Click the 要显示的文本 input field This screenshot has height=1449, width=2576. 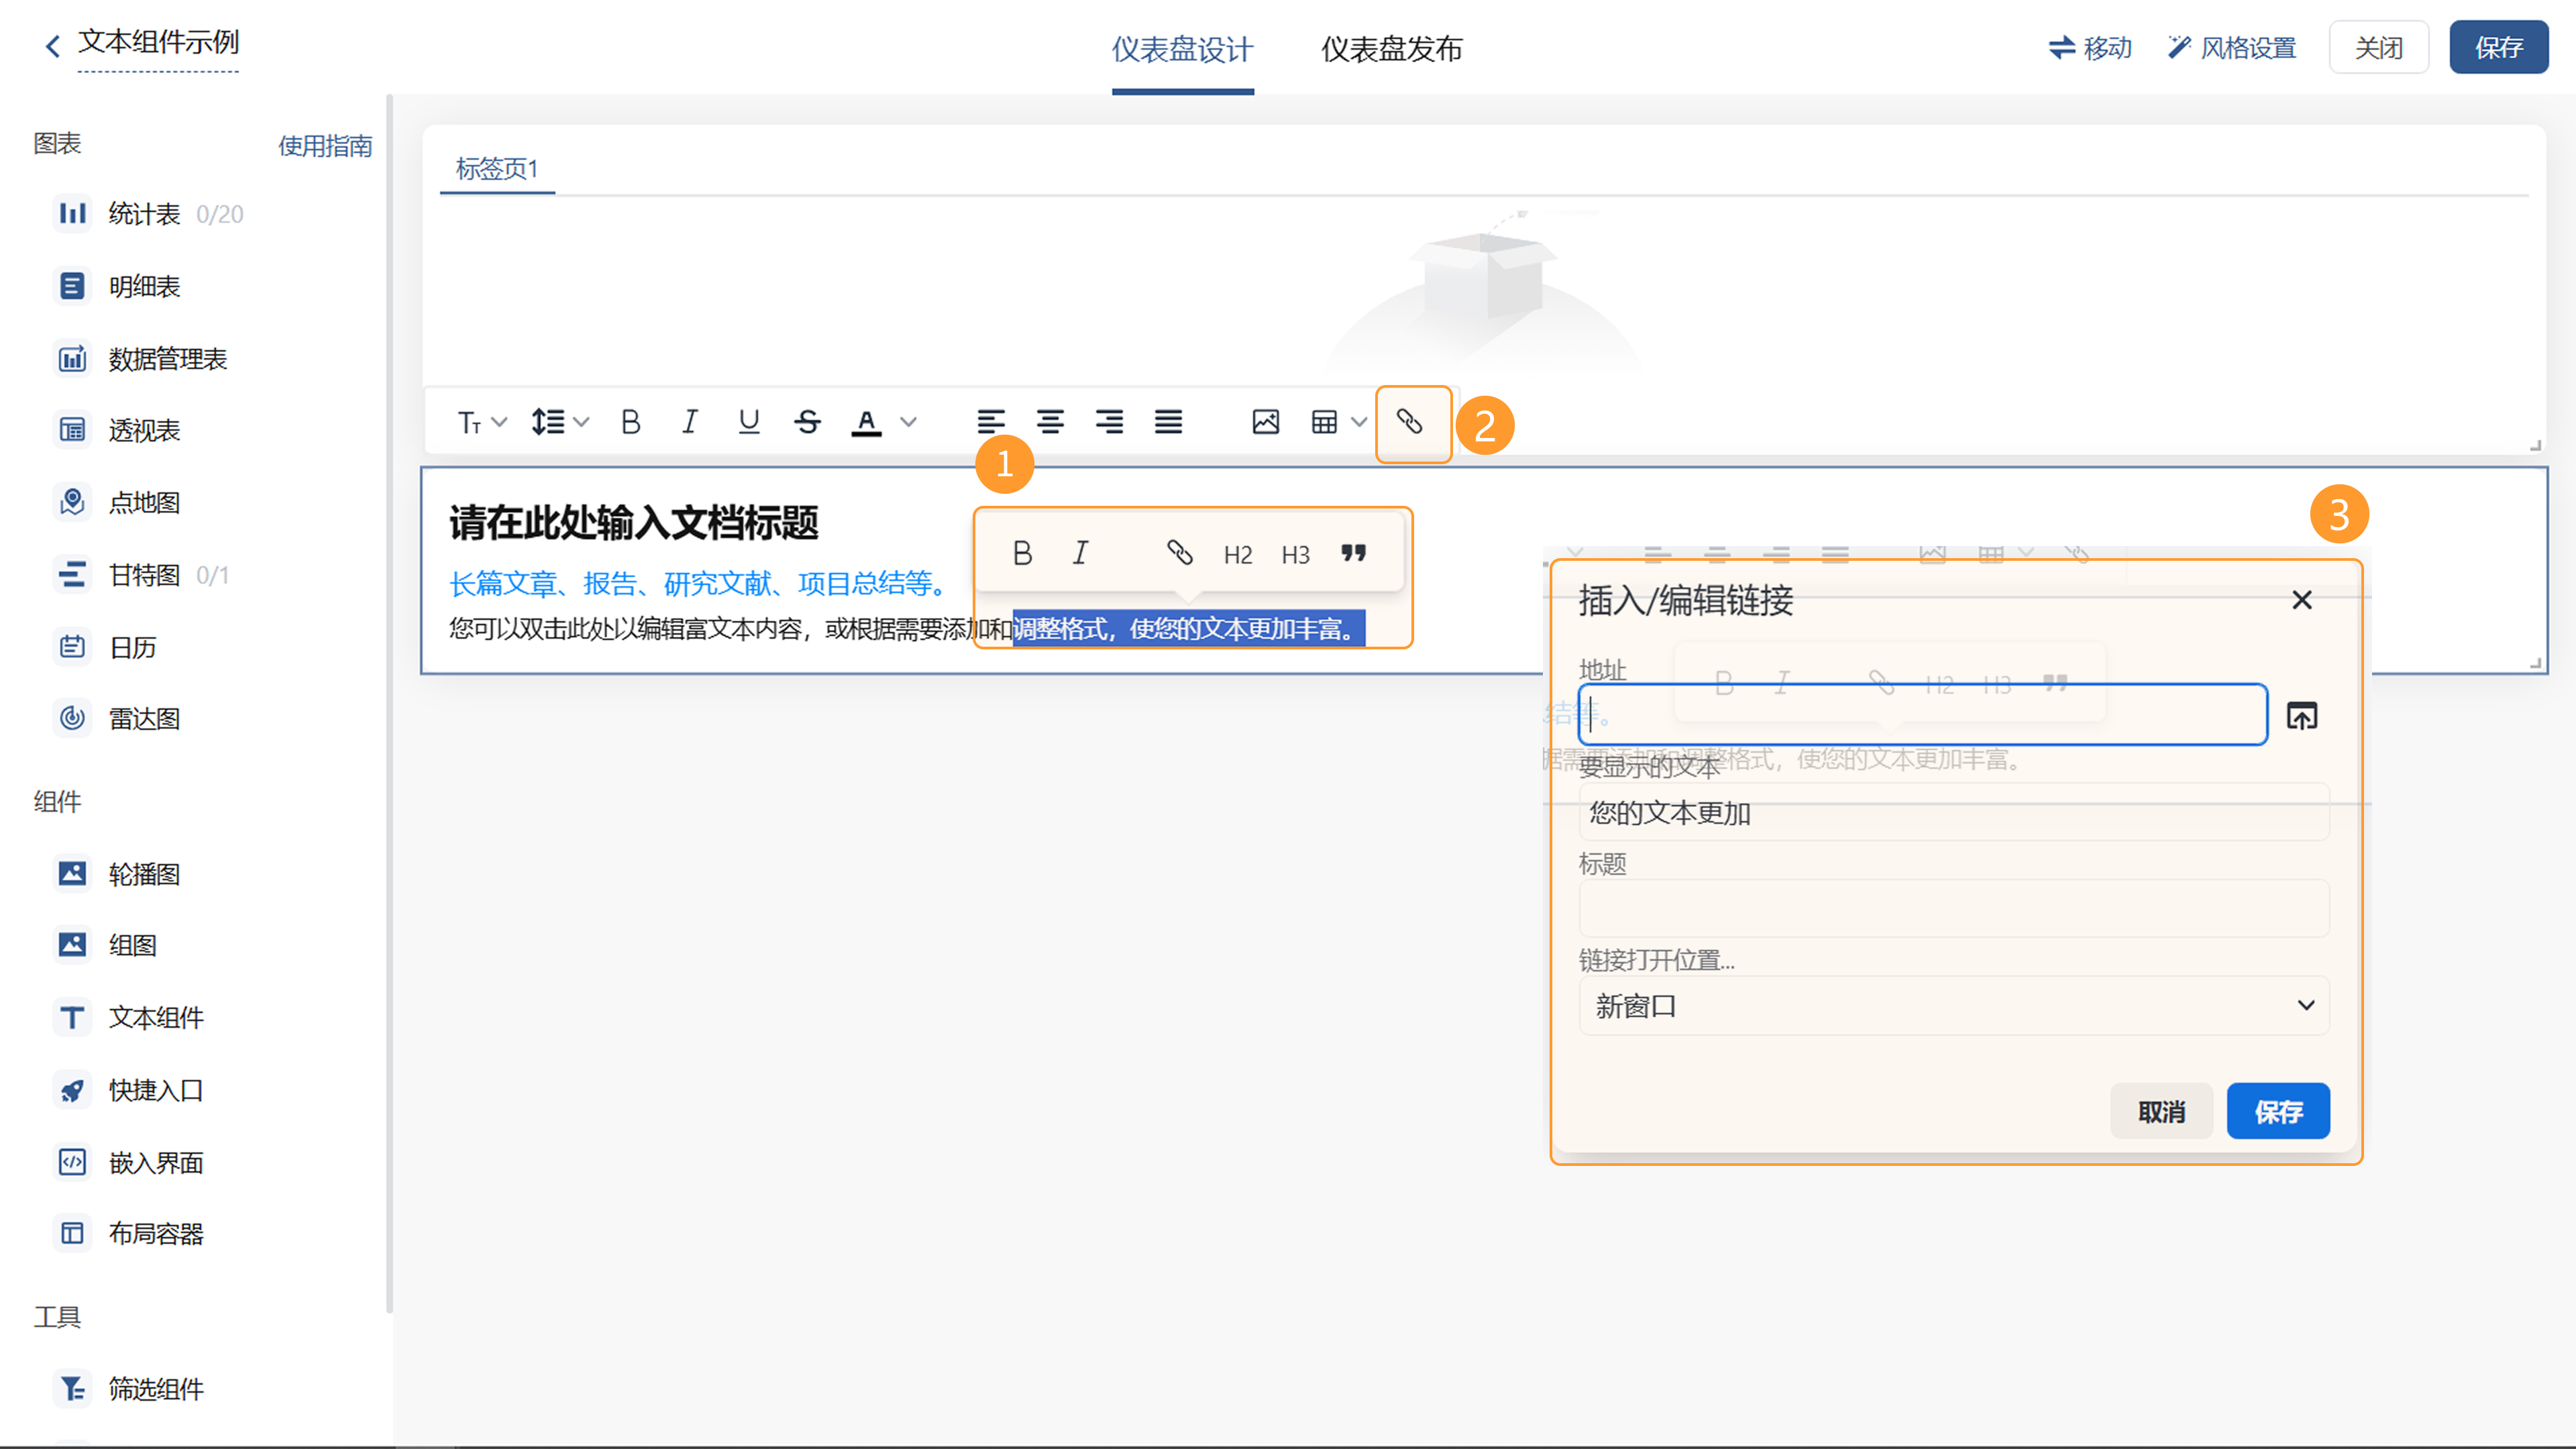click(x=1954, y=813)
